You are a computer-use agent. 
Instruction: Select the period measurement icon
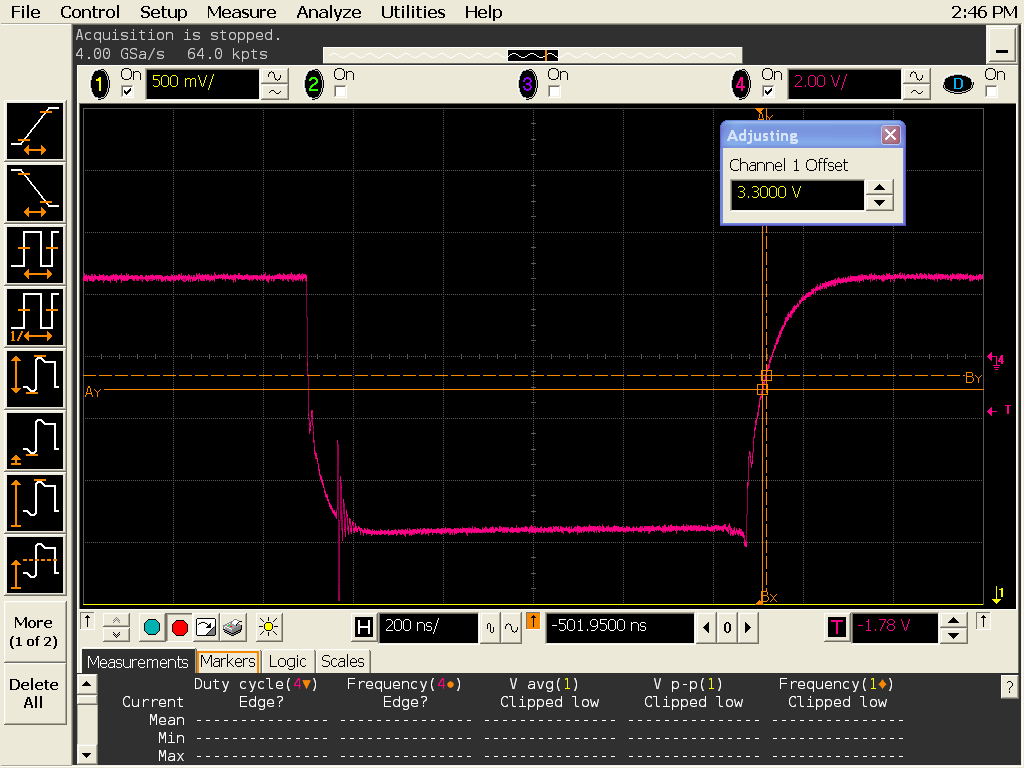click(x=35, y=255)
